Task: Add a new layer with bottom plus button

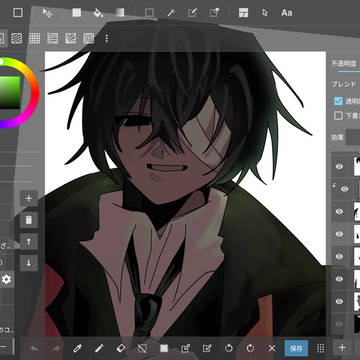Action: (x=342, y=348)
